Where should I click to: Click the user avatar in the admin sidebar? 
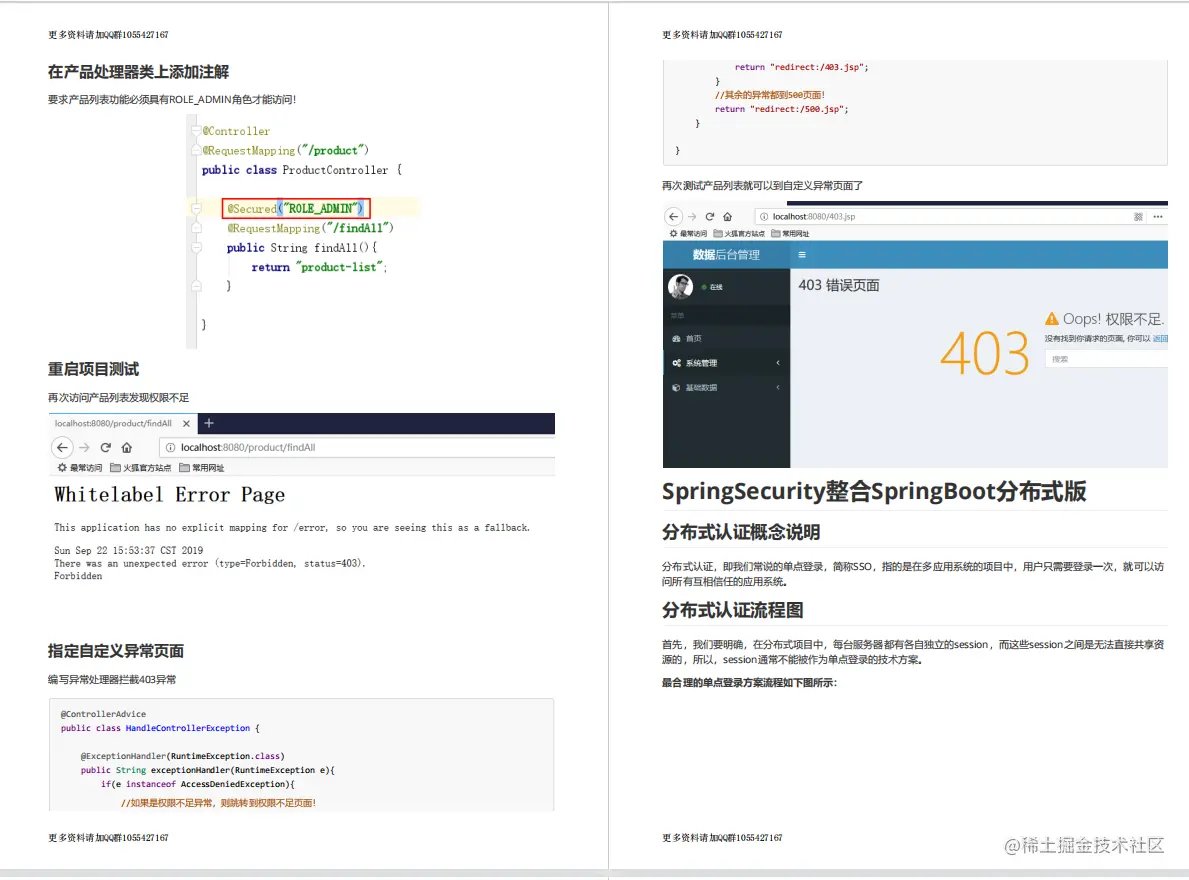[681, 286]
